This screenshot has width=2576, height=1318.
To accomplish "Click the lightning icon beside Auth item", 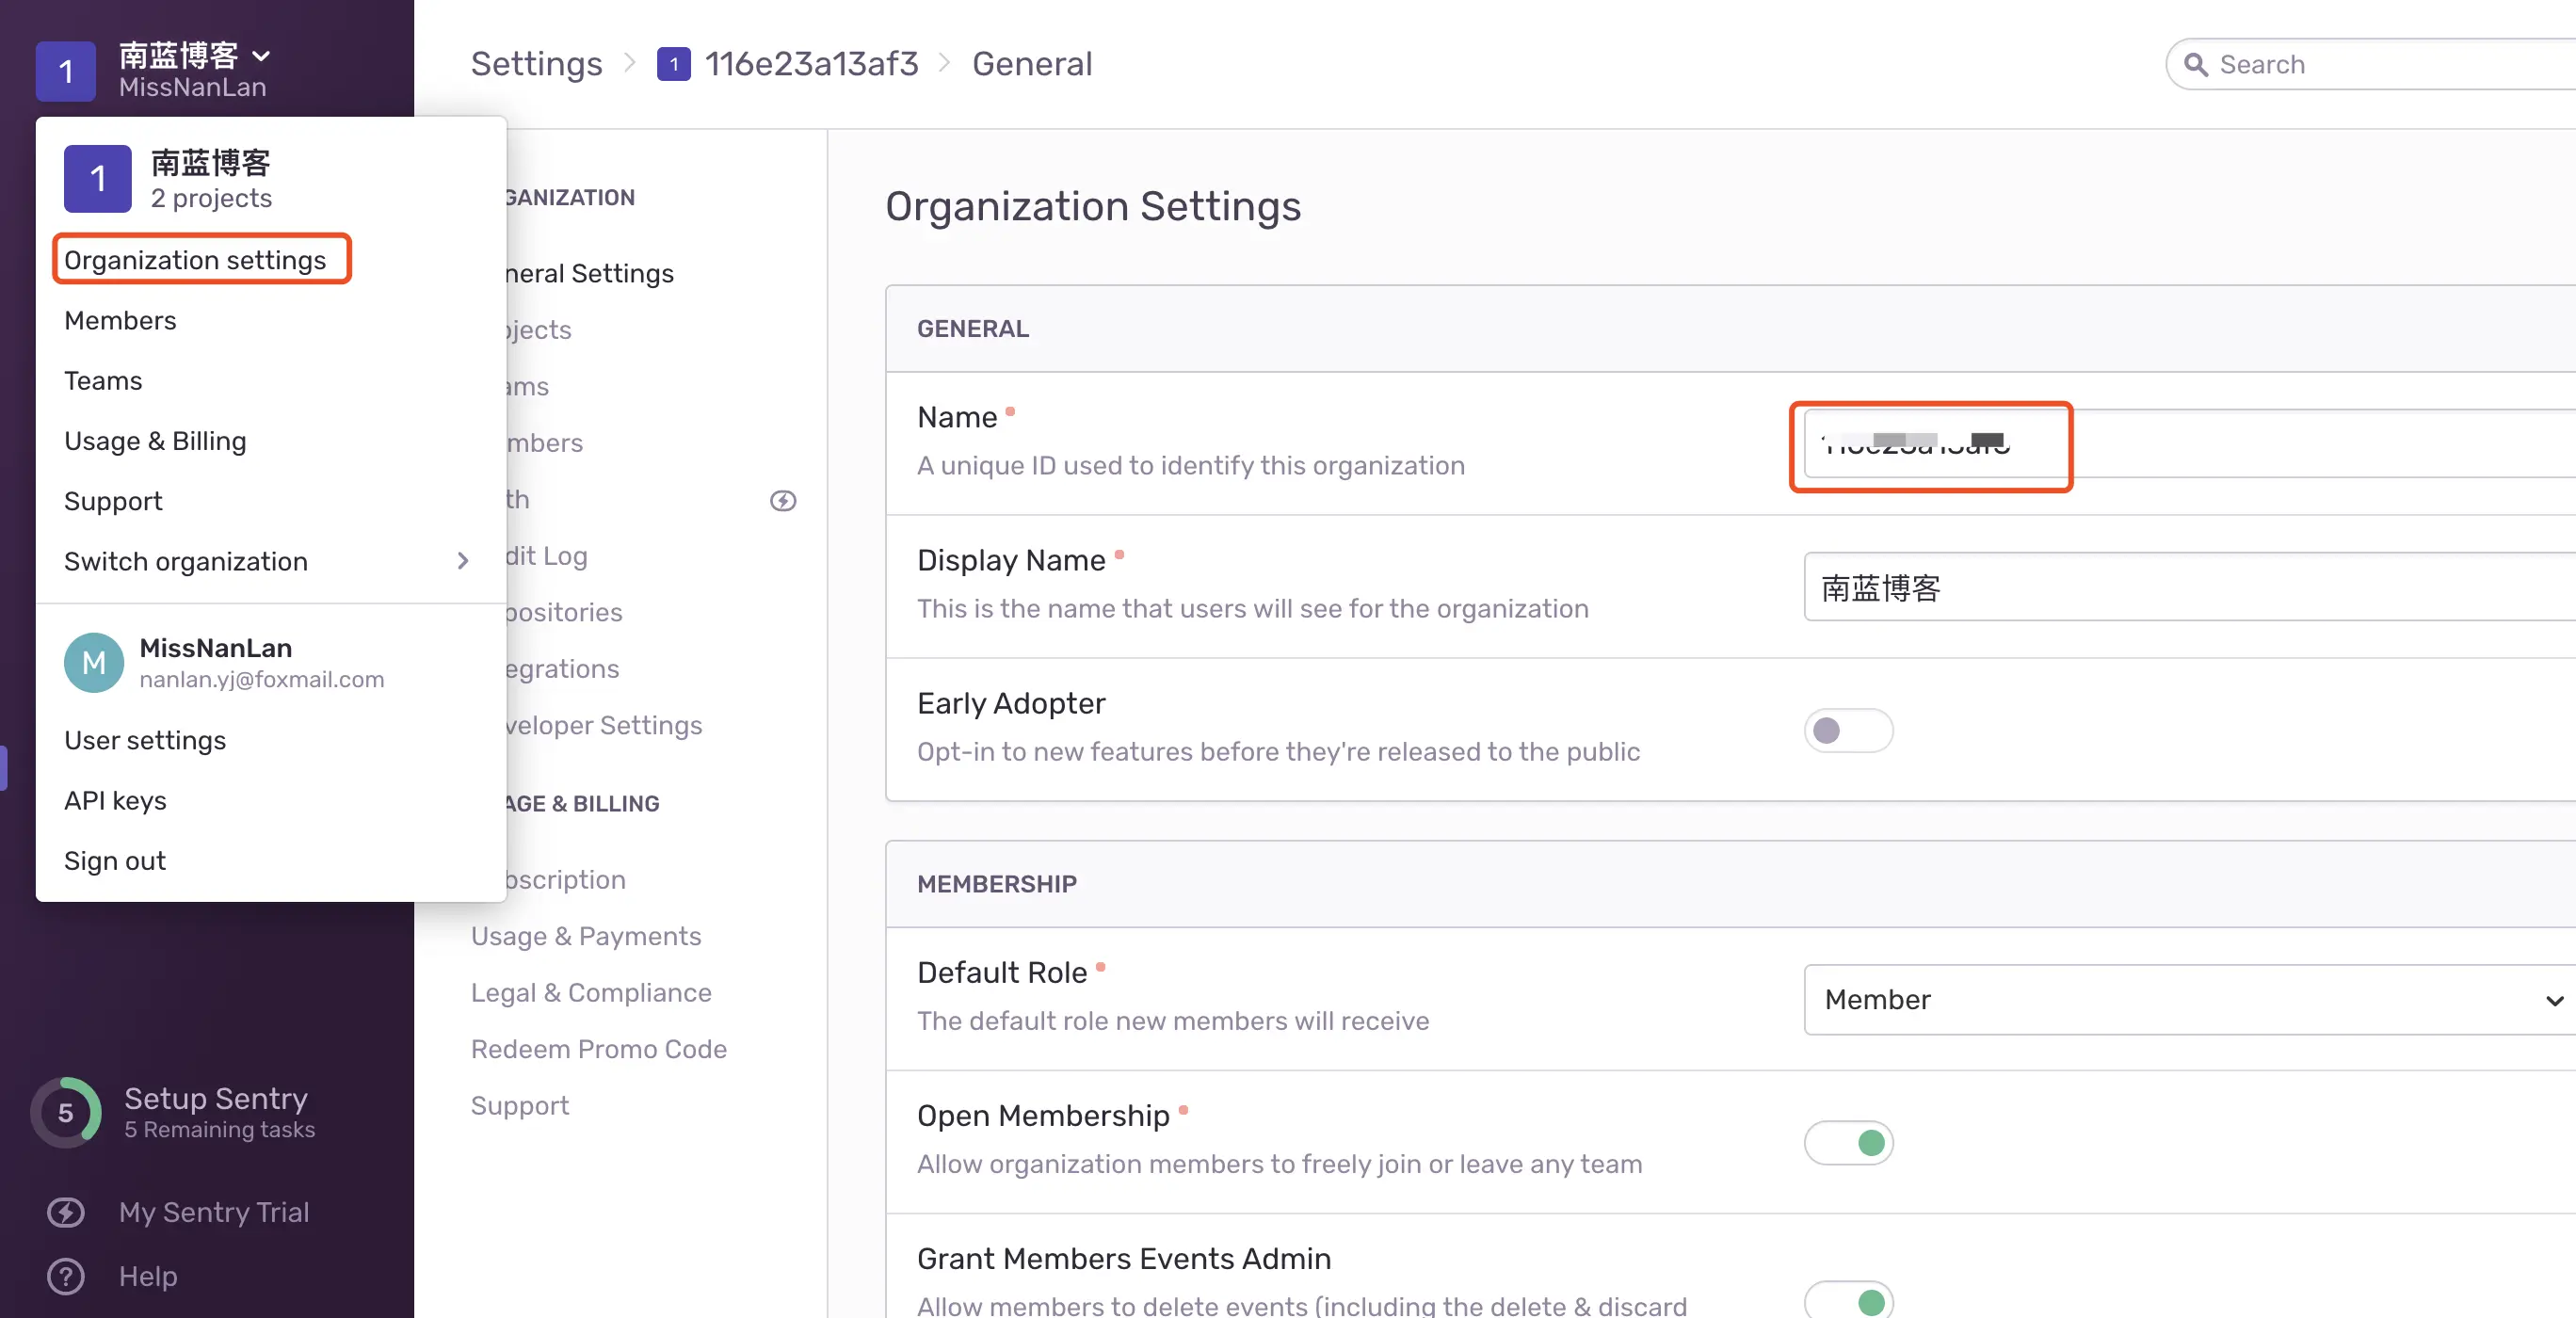I will [783, 500].
